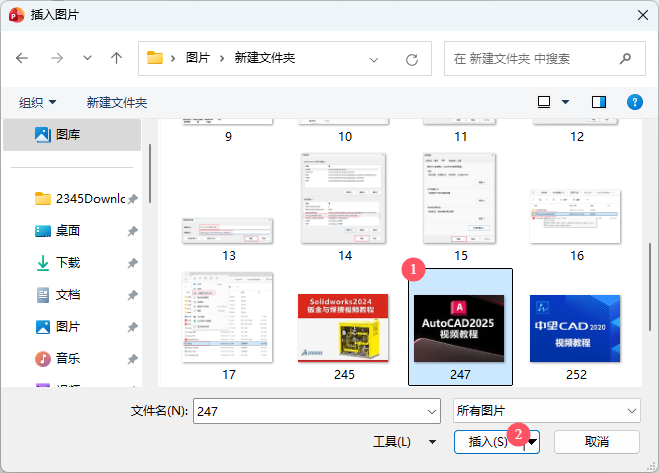Select the AutoCAD2025 image 247
Viewport: 659px width, 473px height.
coord(459,328)
